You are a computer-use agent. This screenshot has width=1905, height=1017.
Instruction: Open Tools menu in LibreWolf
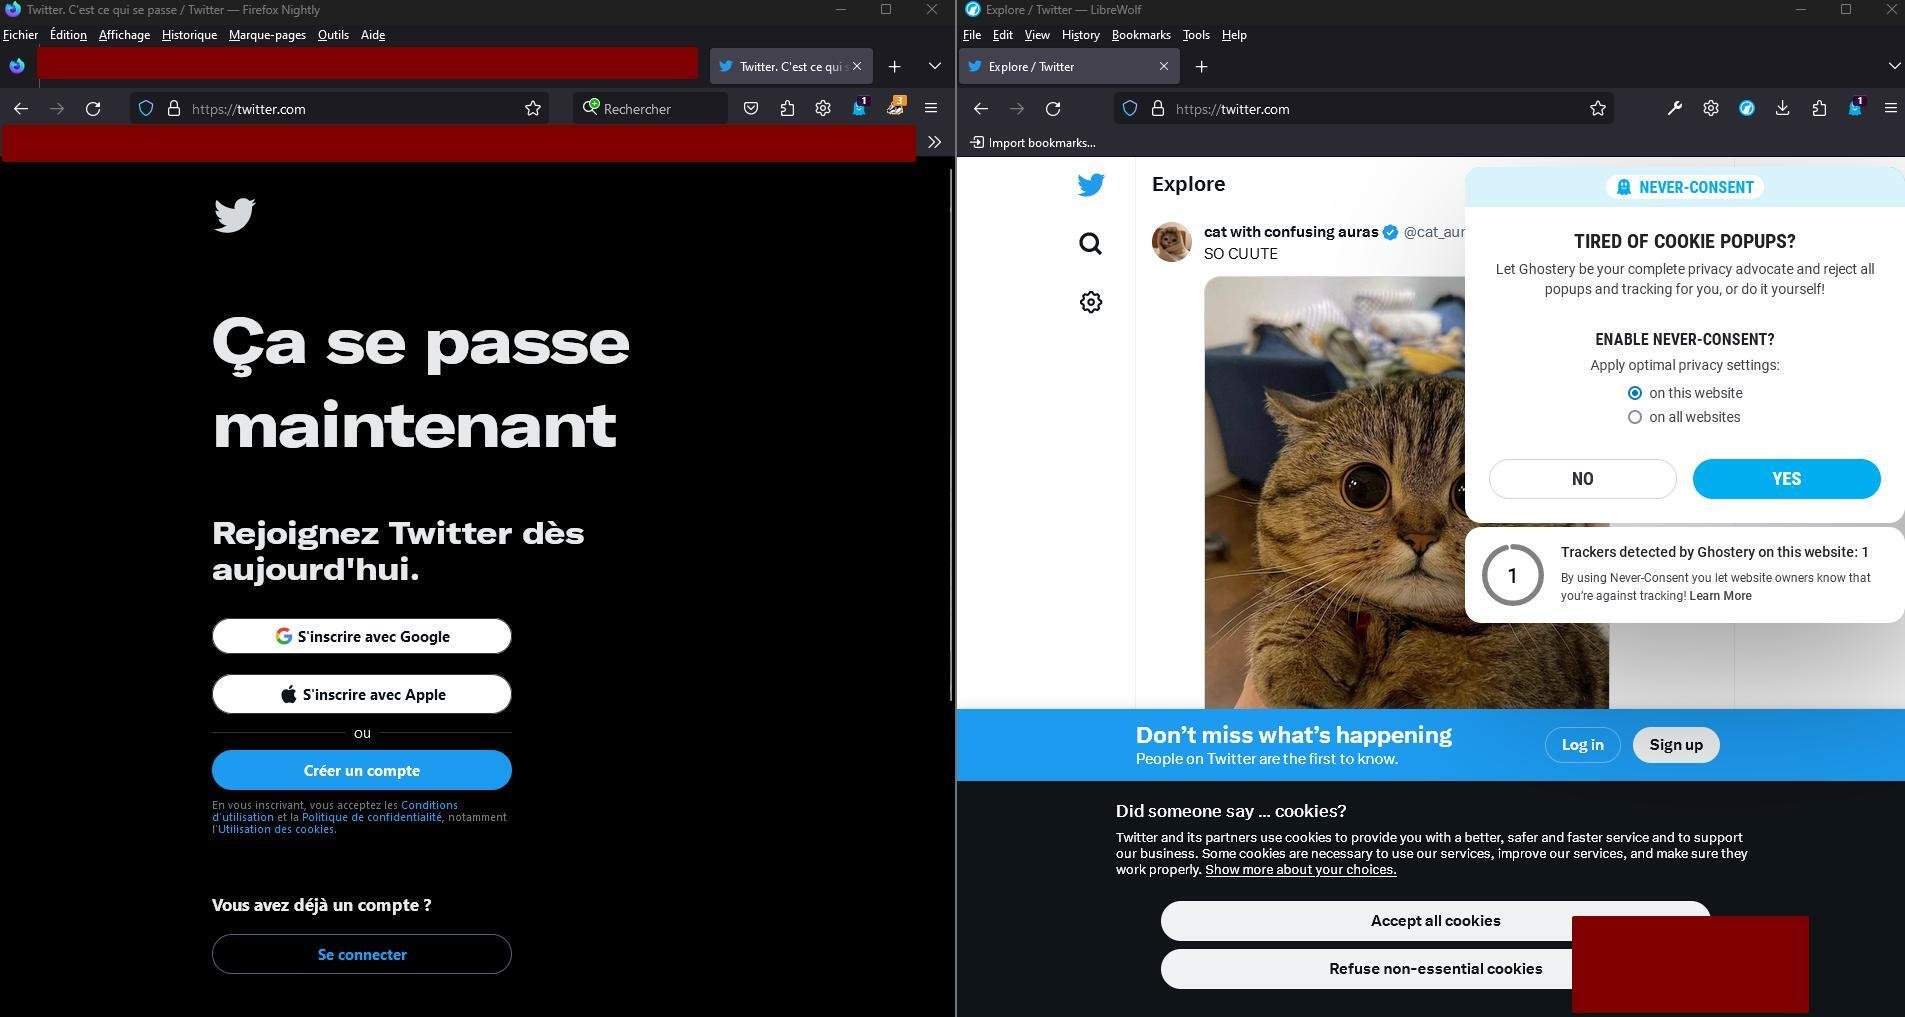(x=1196, y=35)
